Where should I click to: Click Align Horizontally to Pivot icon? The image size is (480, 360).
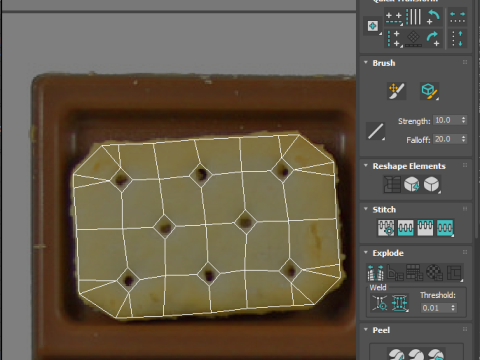pyautogui.click(x=394, y=17)
